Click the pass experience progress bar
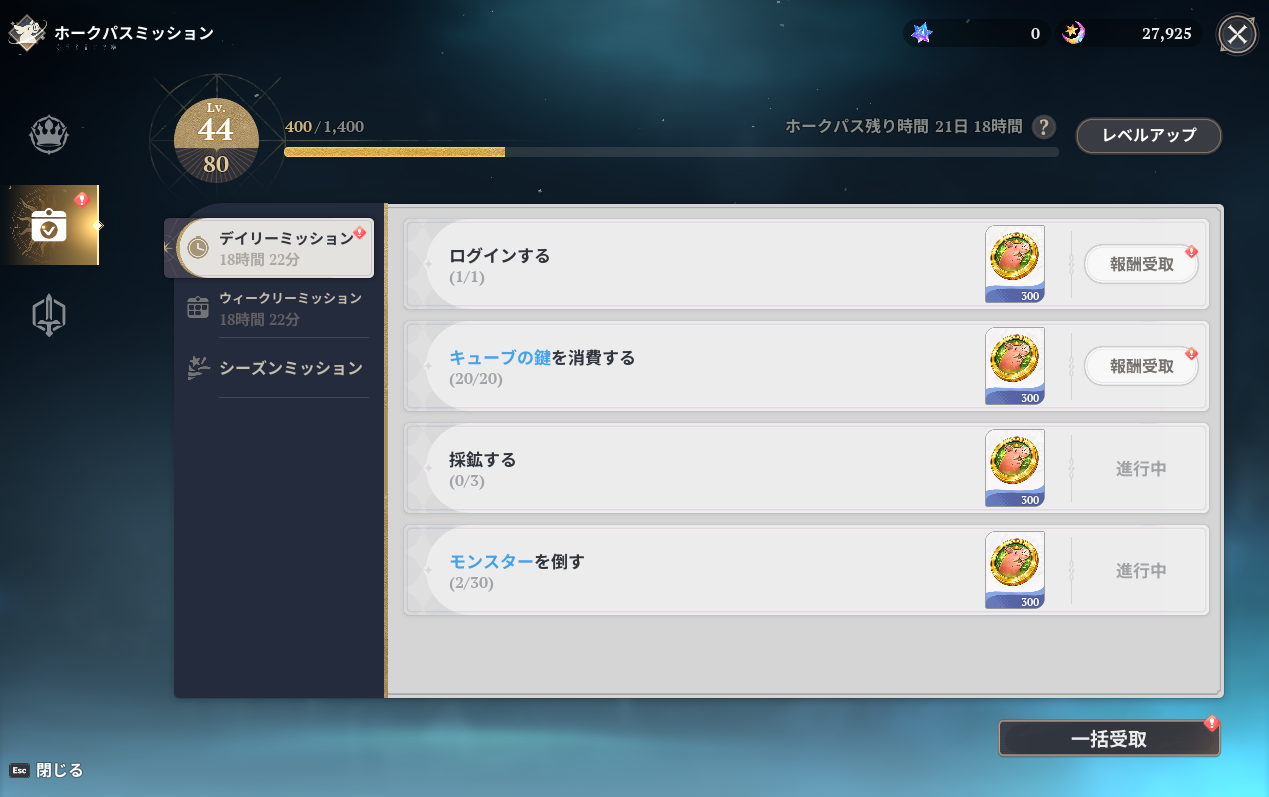Image resolution: width=1269 pixels, height=797 pixels. coord(670,152)
